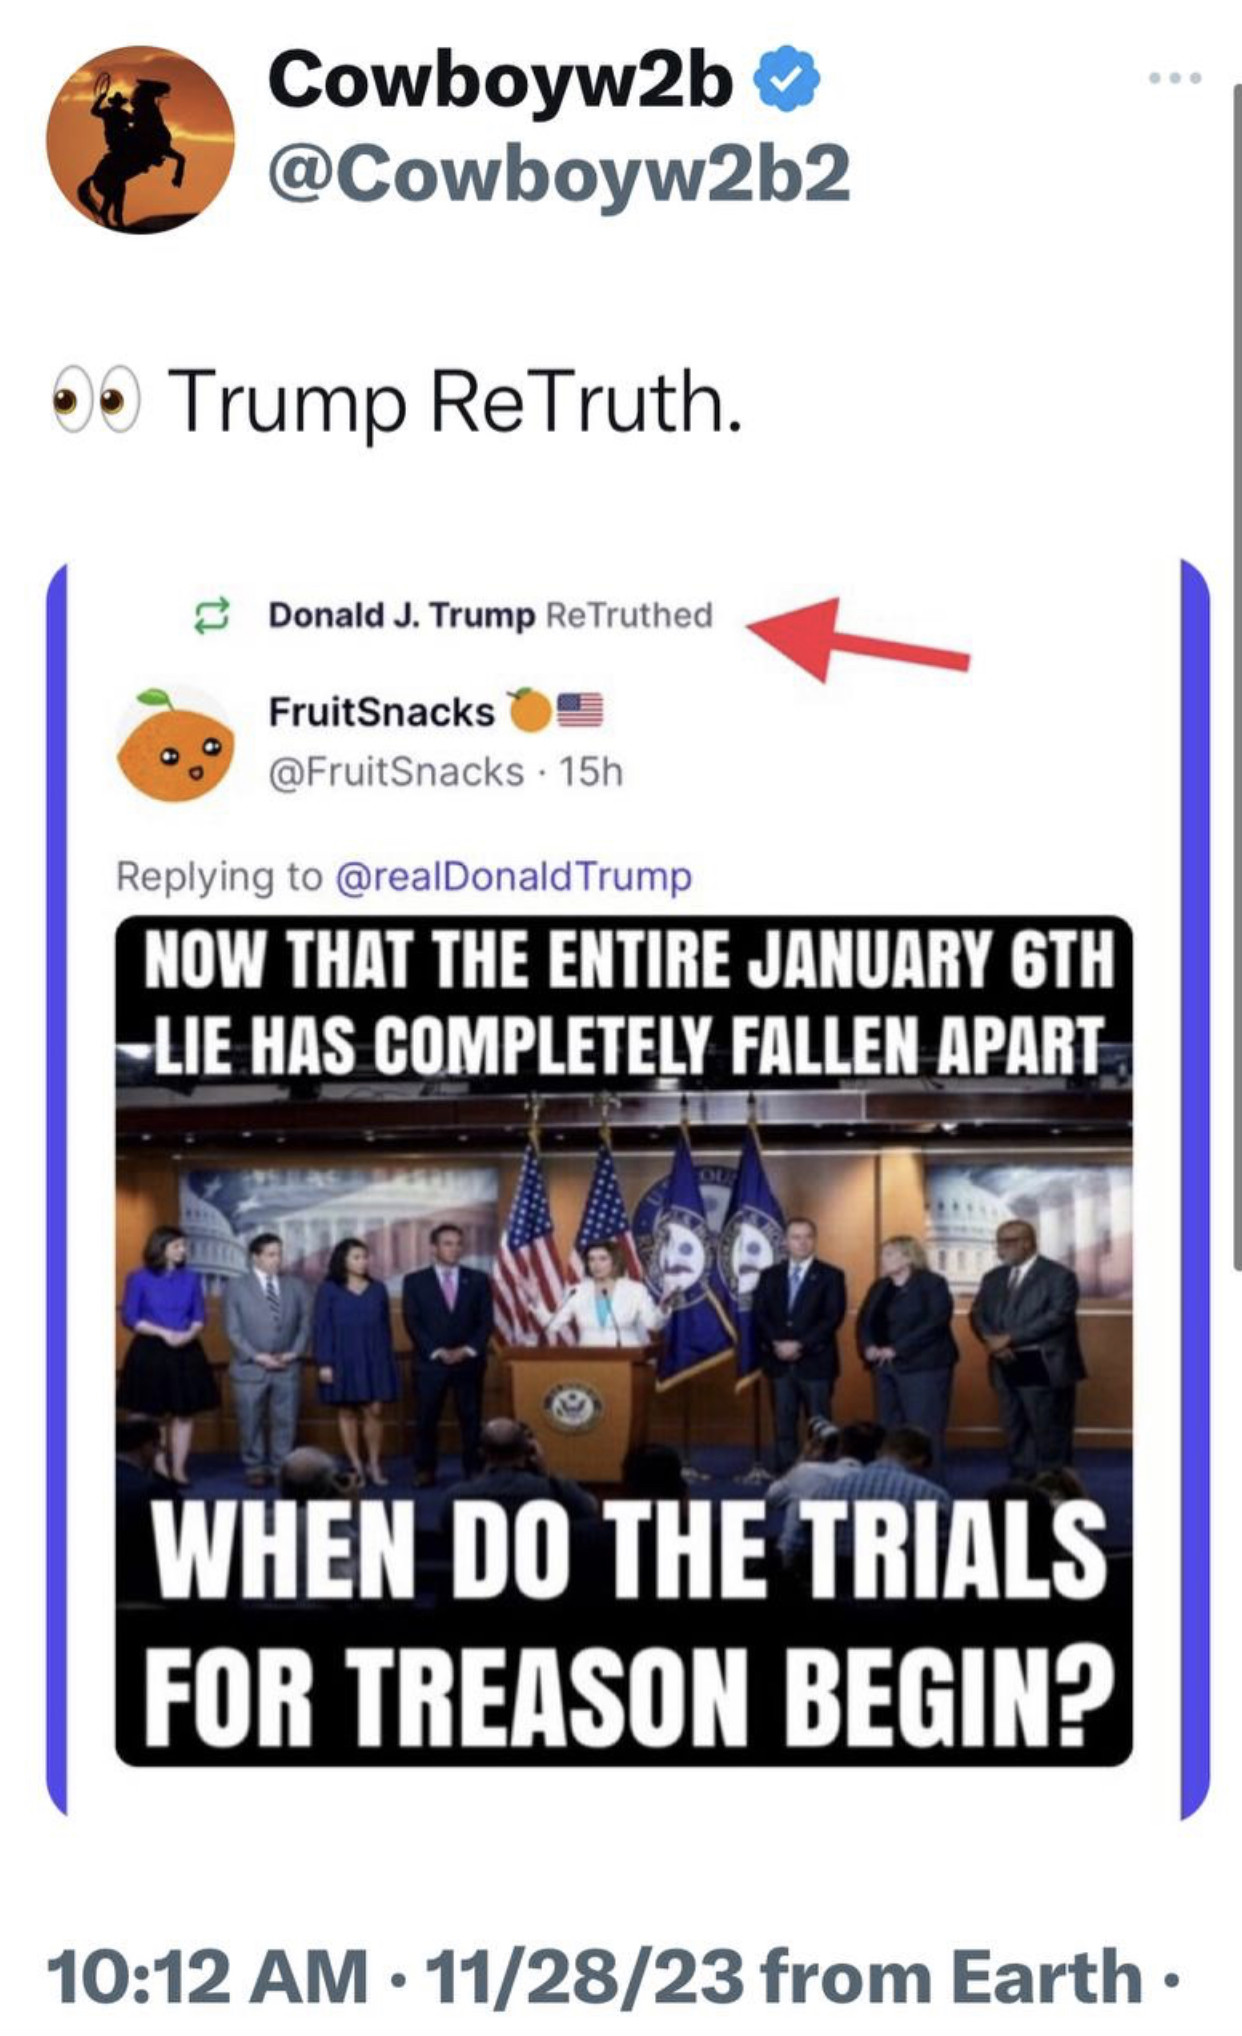
Task: Open the @realDonaldTrump mention link
Action: coord(513,876)
